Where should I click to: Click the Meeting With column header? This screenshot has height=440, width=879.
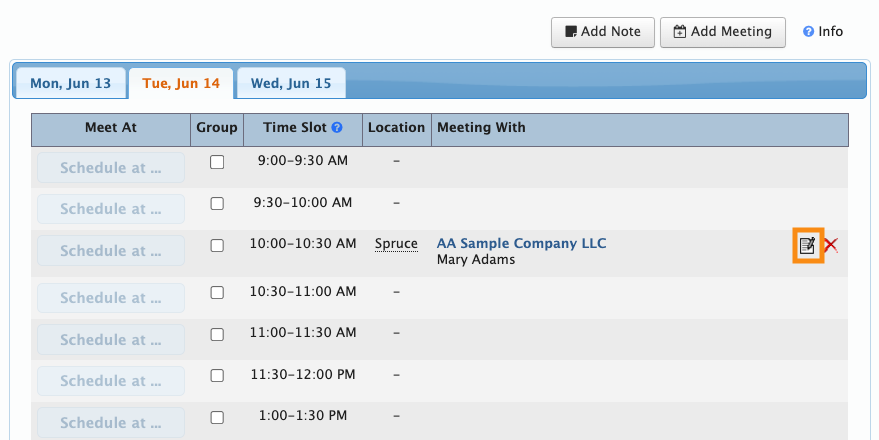point(481,128)
